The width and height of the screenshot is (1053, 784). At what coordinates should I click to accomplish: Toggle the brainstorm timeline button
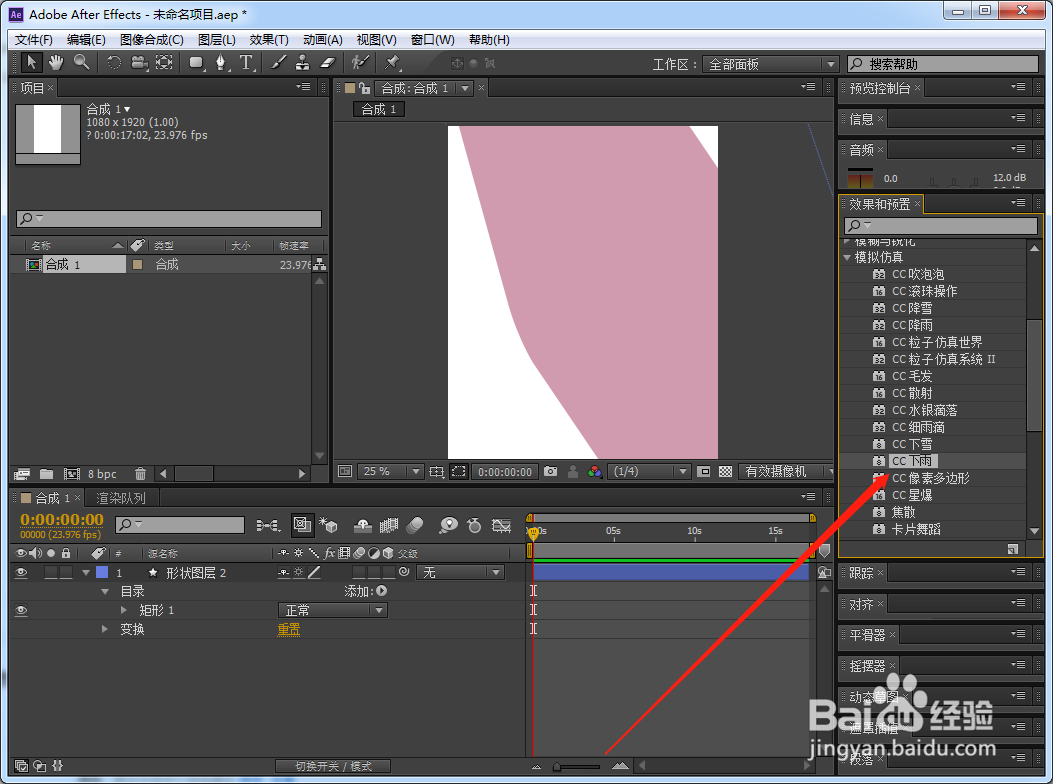448,525
